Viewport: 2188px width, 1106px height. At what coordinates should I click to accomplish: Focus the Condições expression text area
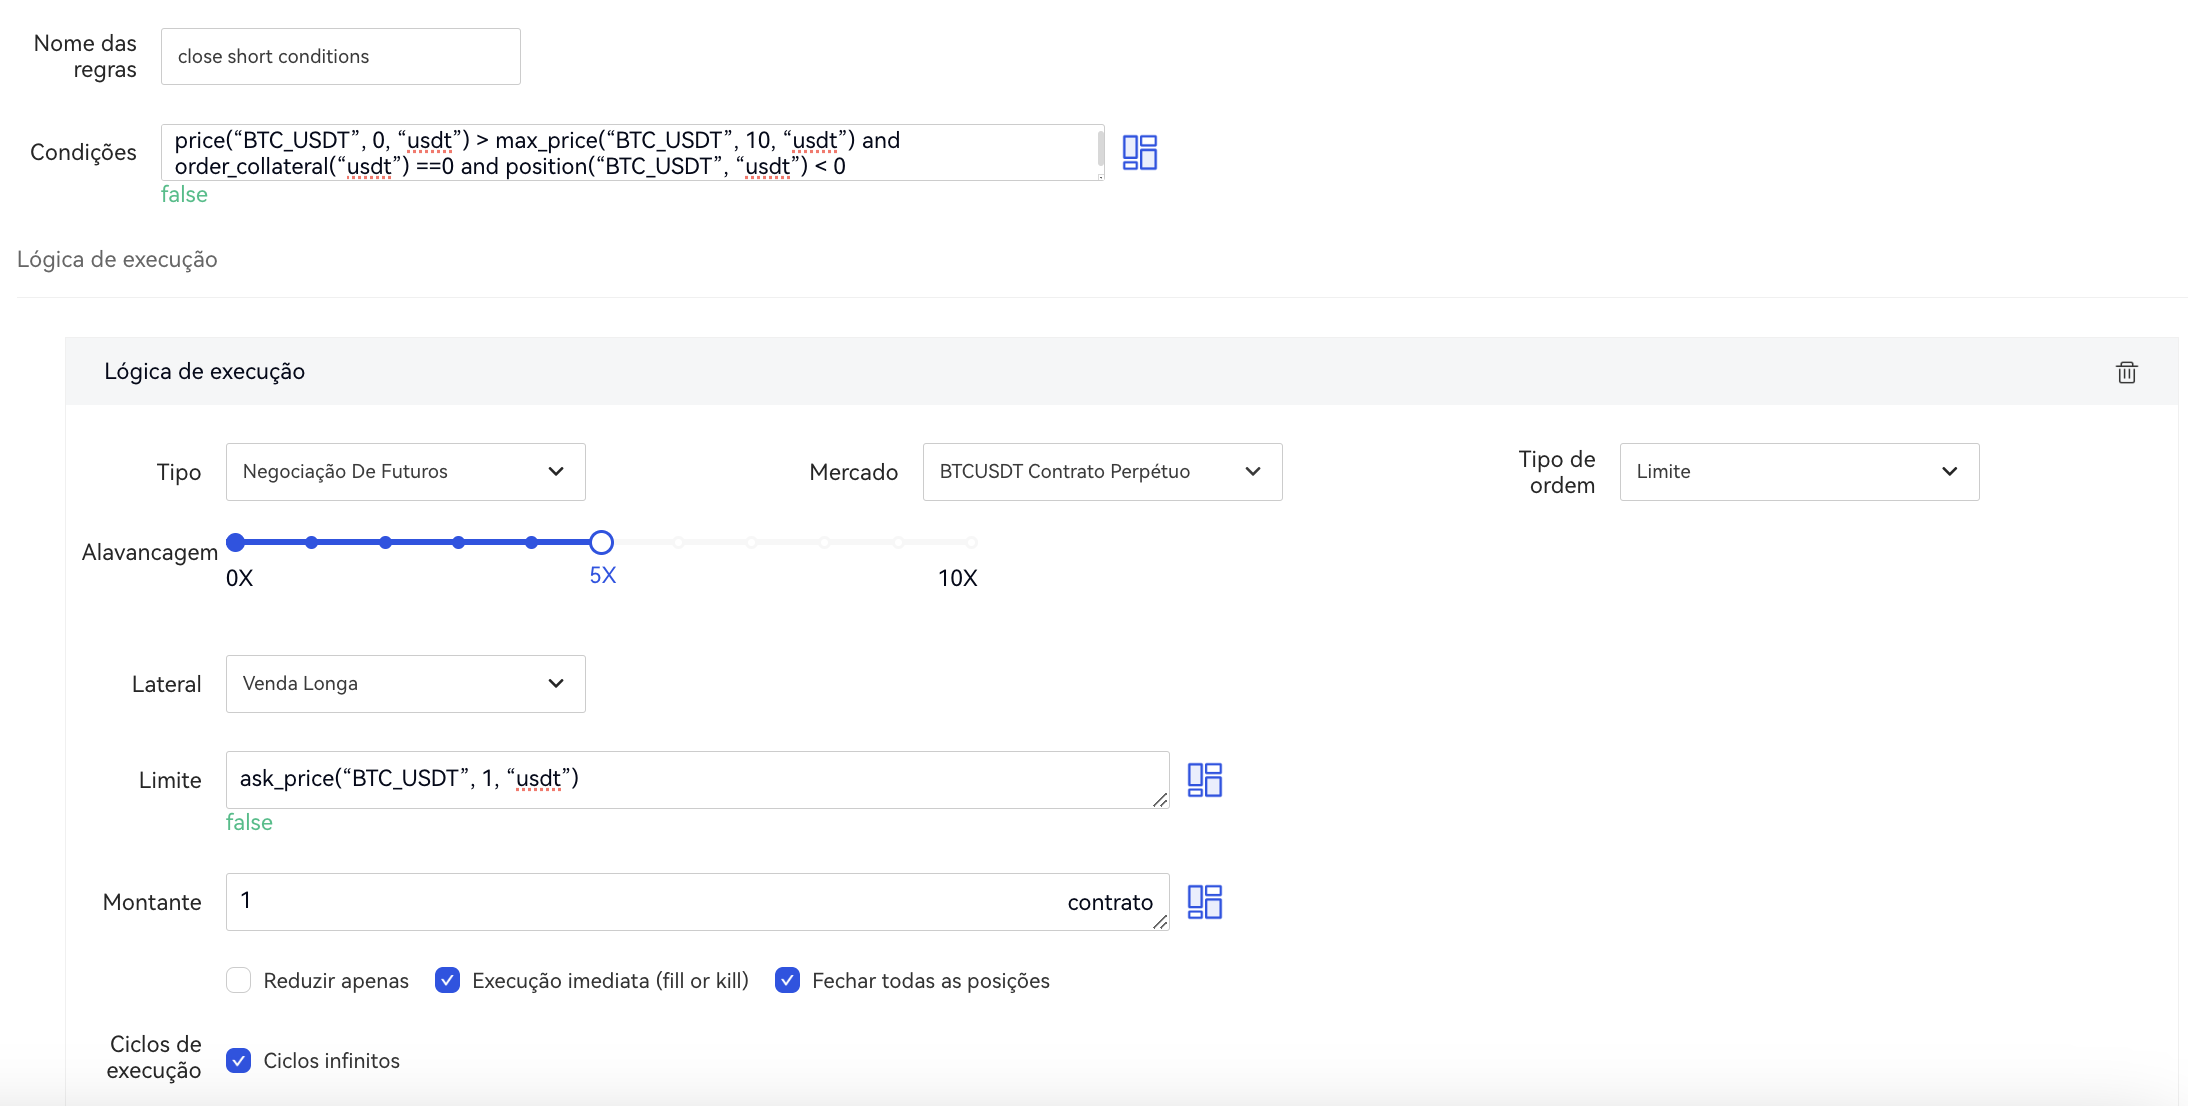(630, 152)
